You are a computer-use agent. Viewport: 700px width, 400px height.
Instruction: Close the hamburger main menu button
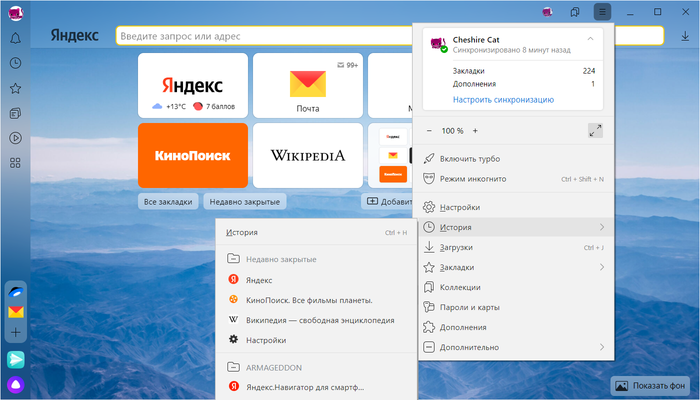pyautogui.click(x=602, y=12)
